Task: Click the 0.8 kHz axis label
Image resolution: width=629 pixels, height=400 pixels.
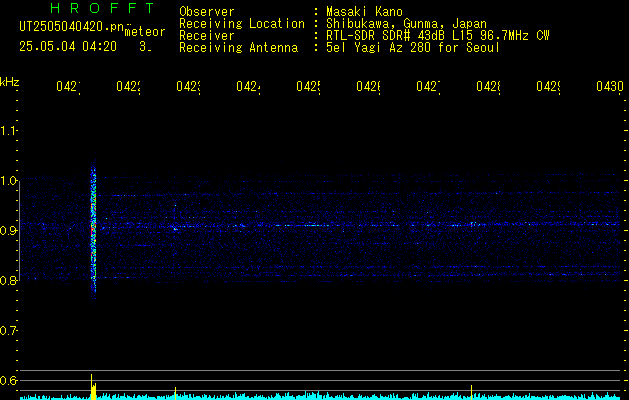Action: click(x=8, y=280)
